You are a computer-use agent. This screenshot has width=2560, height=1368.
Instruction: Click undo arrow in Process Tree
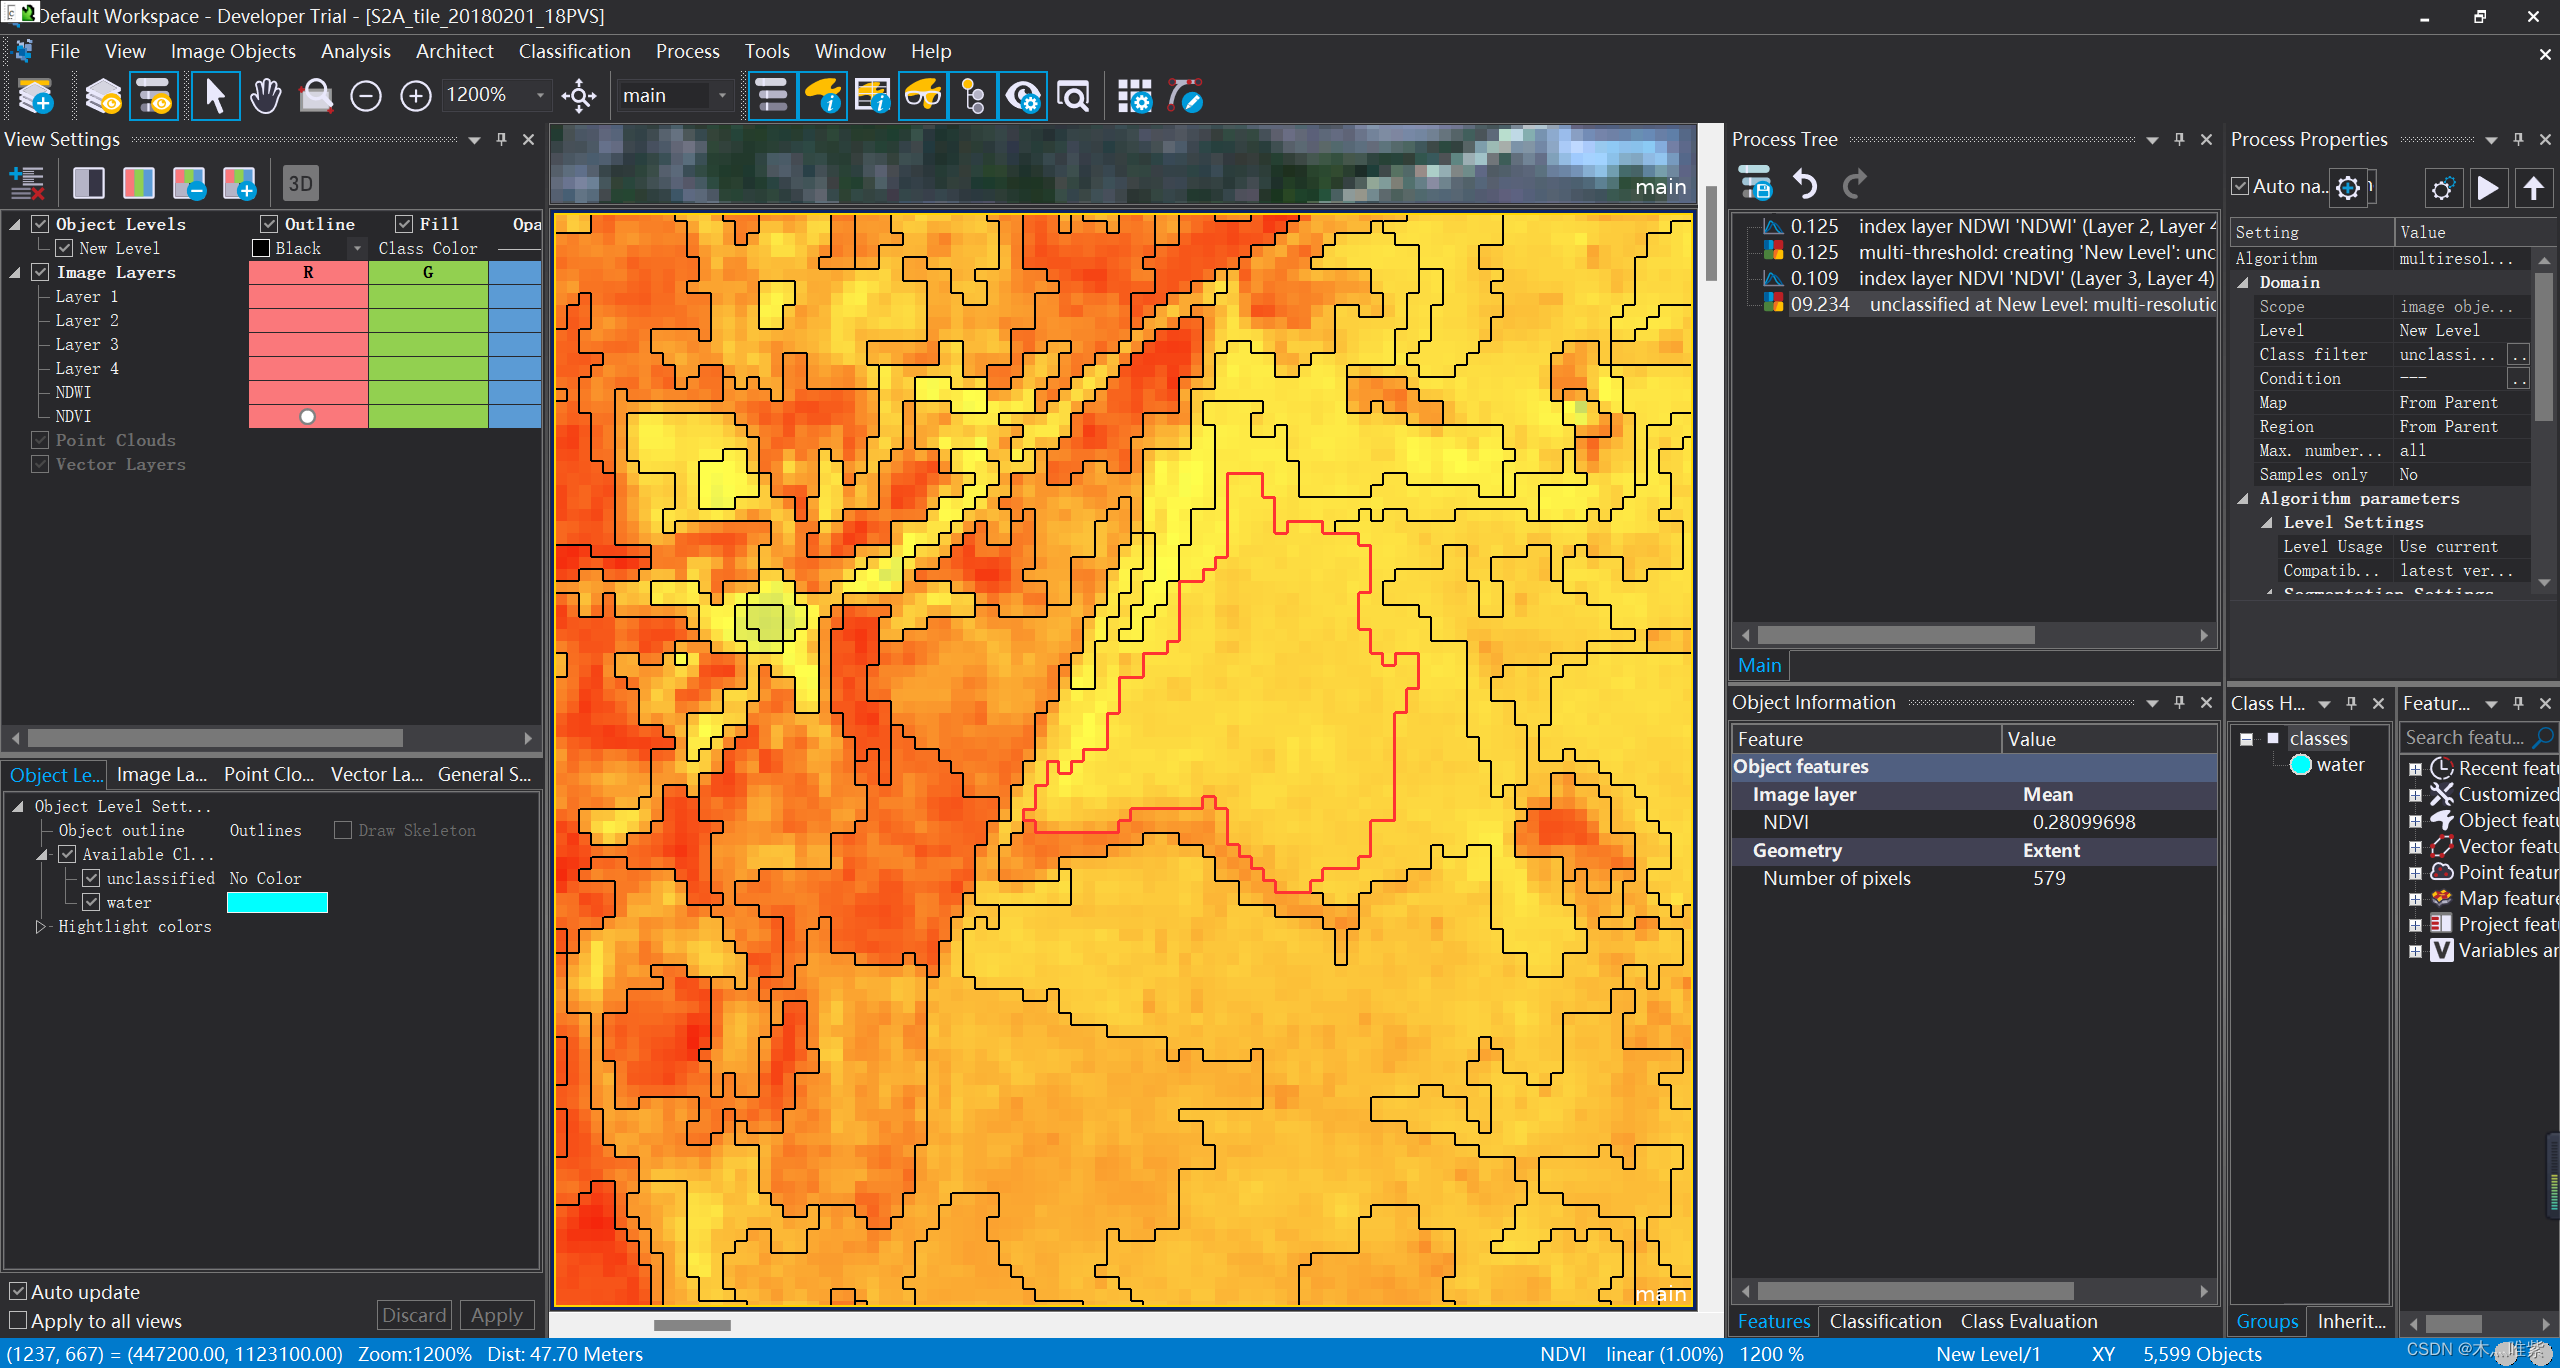[x=1805, y=185]
